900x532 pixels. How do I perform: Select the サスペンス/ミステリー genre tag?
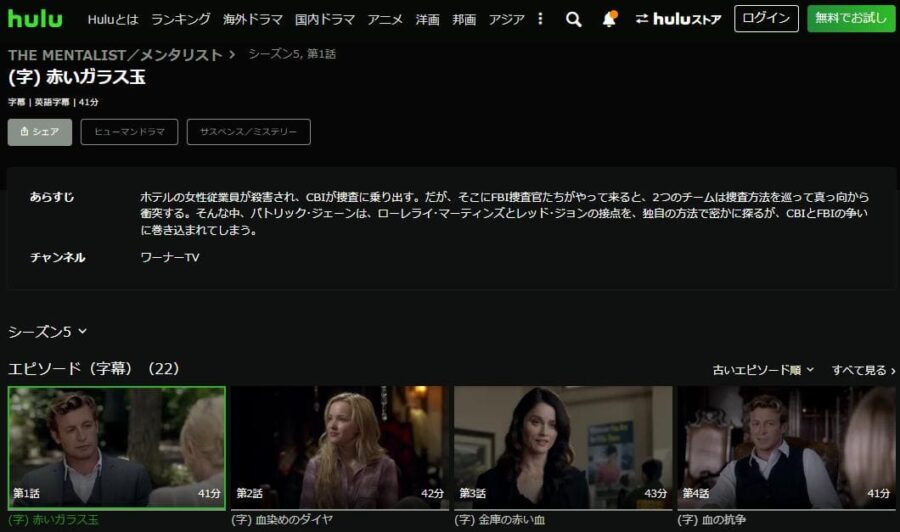click(248, 132)
